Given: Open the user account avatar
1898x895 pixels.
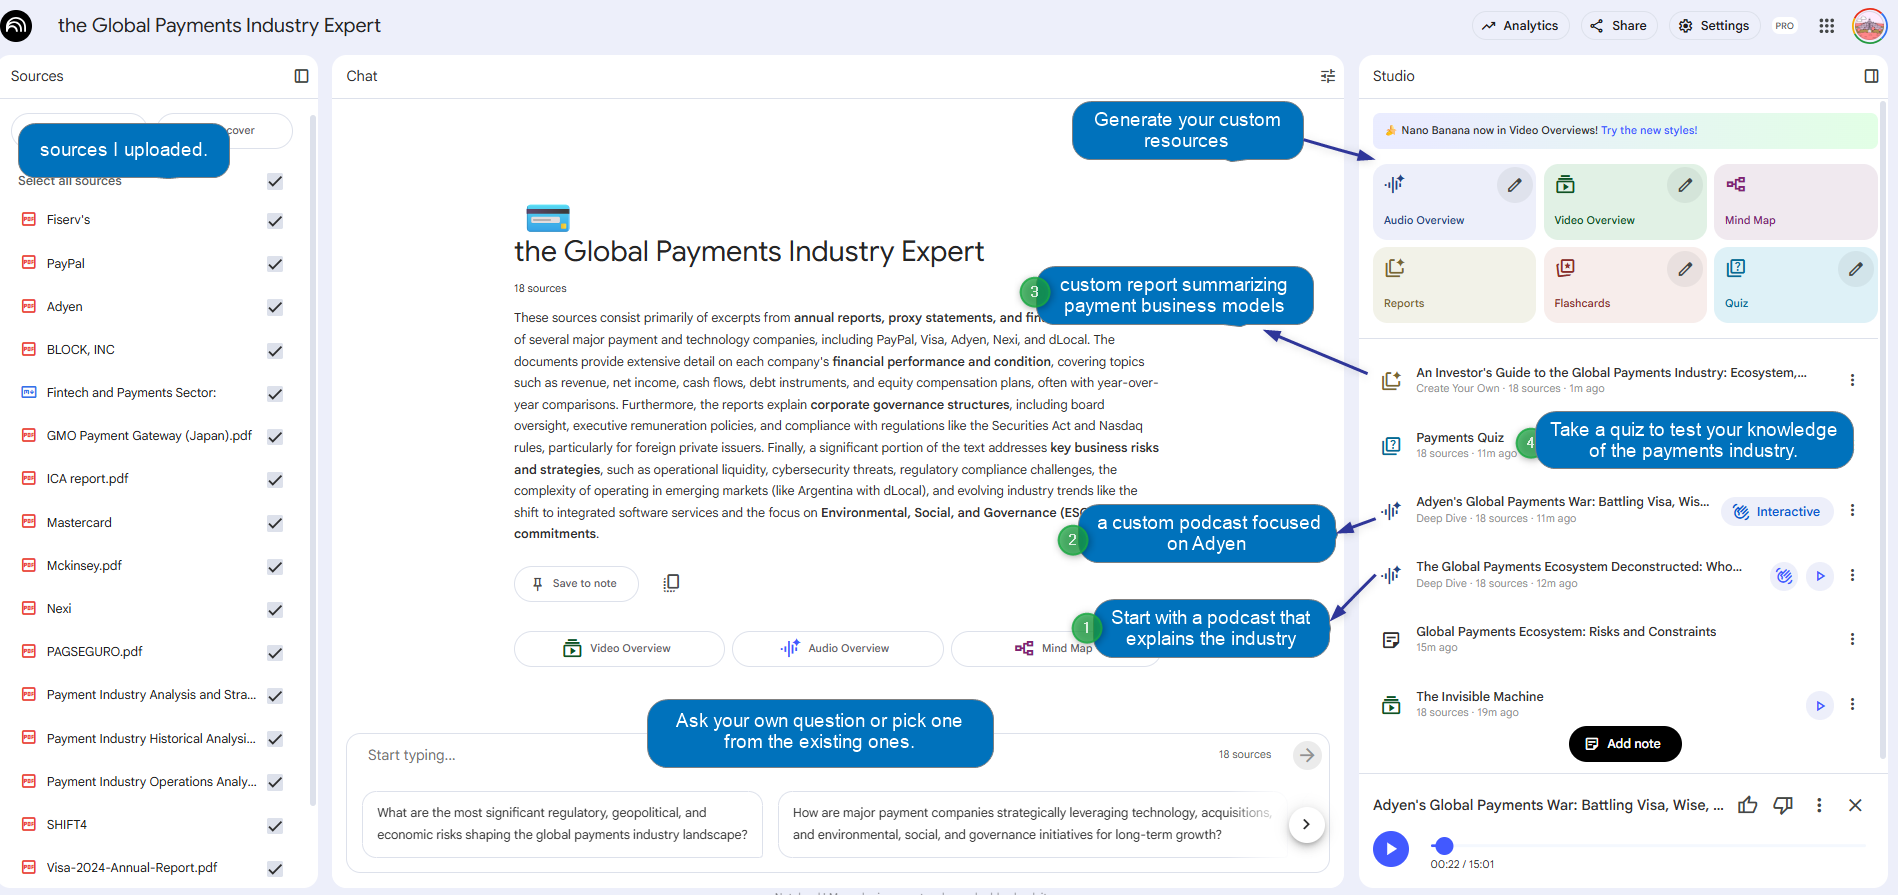Looking at the screenshot, I should point(1868,26).
